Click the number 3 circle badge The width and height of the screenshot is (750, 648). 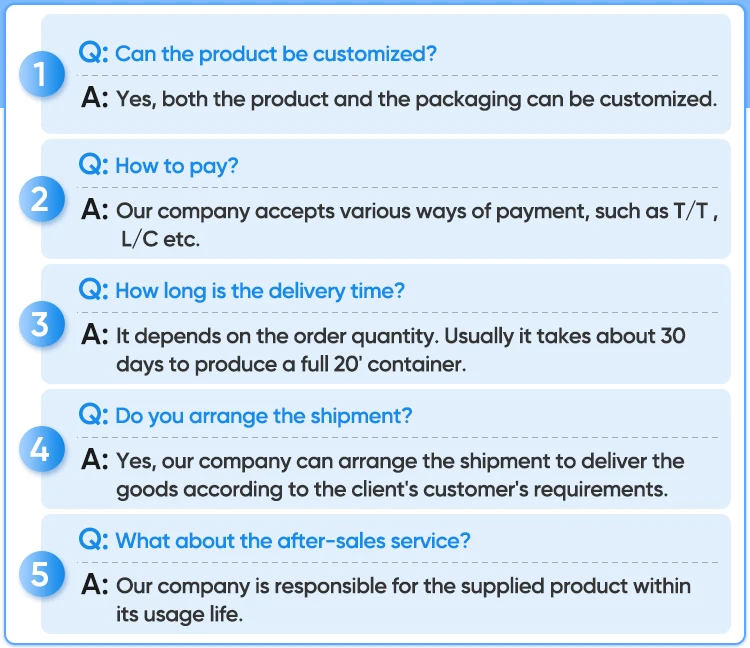(41, 324)
